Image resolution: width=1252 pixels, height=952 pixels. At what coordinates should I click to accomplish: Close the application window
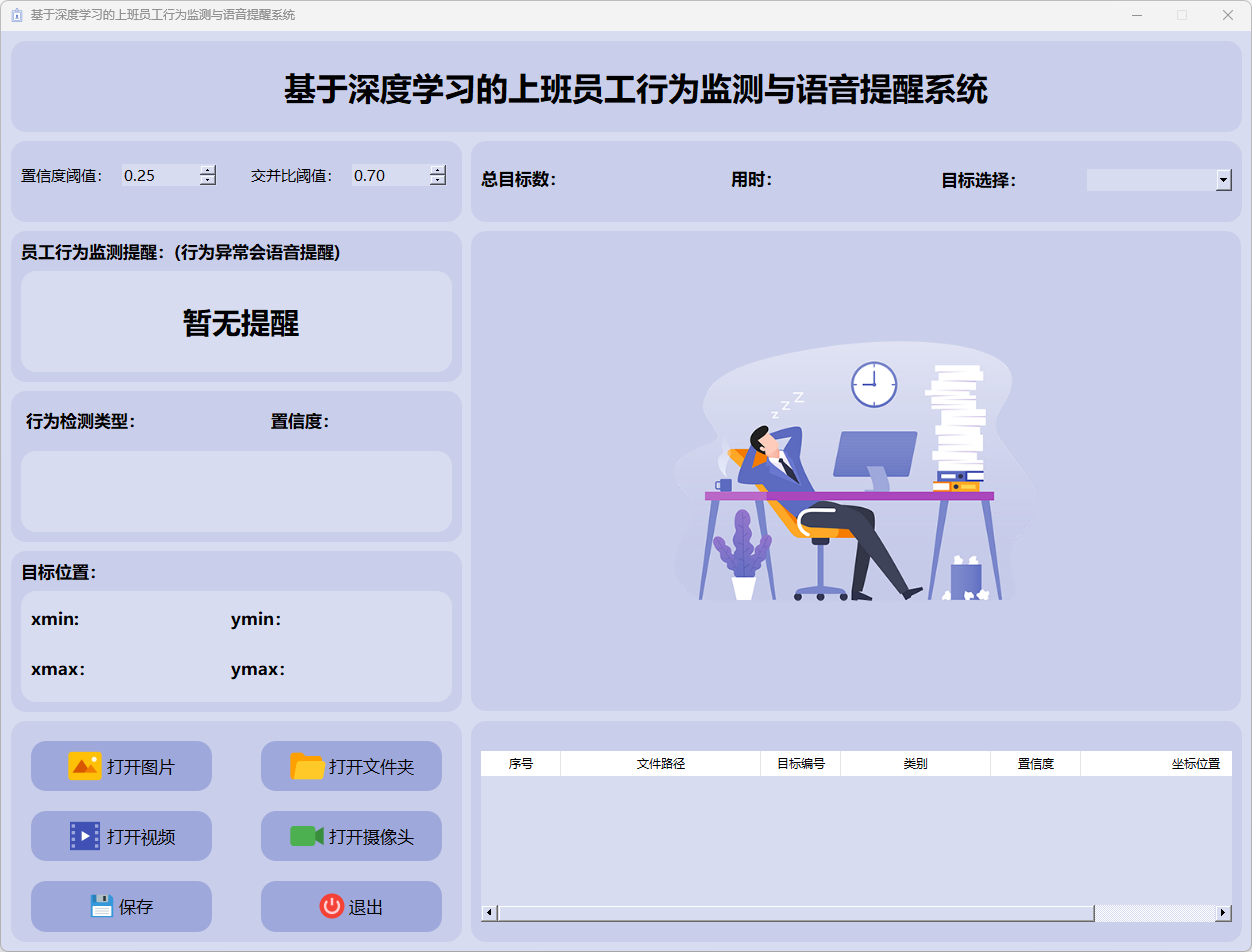coord(1228,15)
